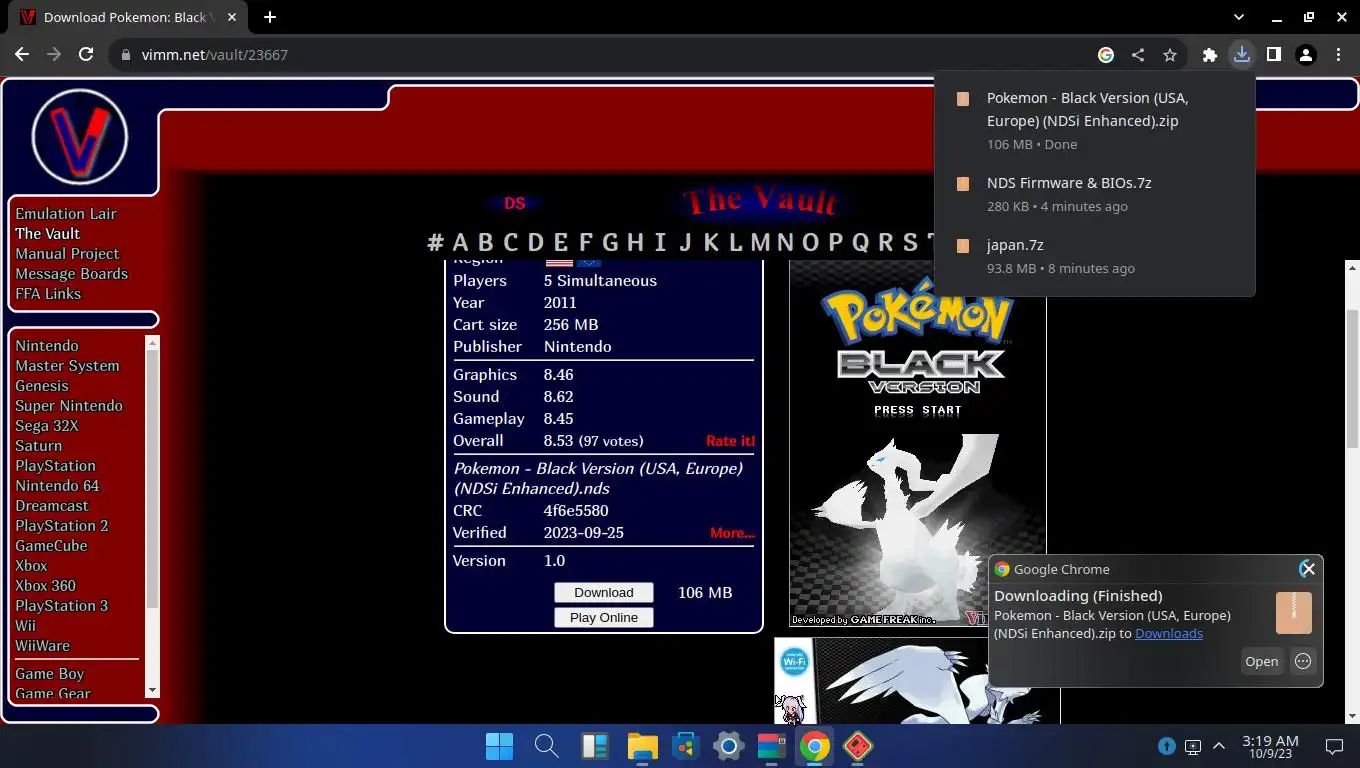The image size is (1360, 768).
Task: Click the page's vertical scrollbar thumb
Action: point(1352,380)
